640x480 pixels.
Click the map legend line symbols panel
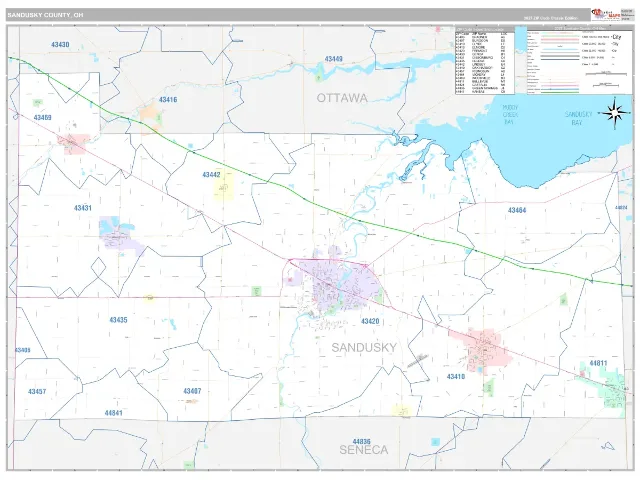point(579,61)
